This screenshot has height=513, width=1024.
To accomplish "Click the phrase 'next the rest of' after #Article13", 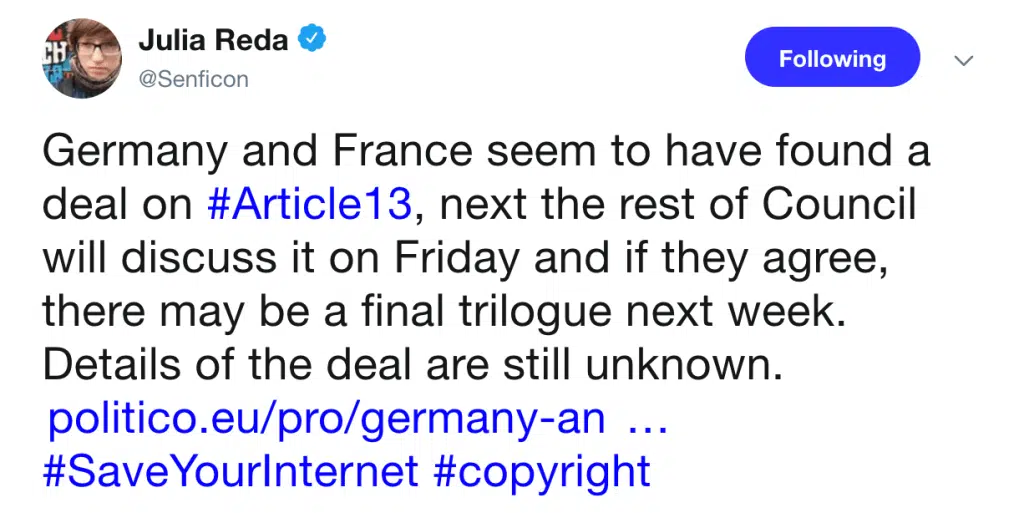I will (583, 206).
